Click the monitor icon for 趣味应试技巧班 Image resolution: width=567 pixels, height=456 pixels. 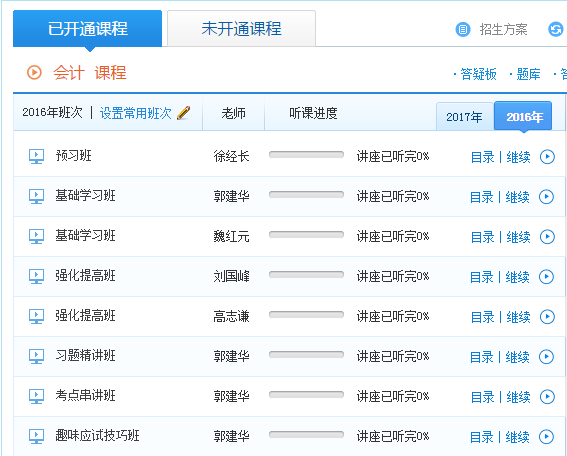point(37,436)
